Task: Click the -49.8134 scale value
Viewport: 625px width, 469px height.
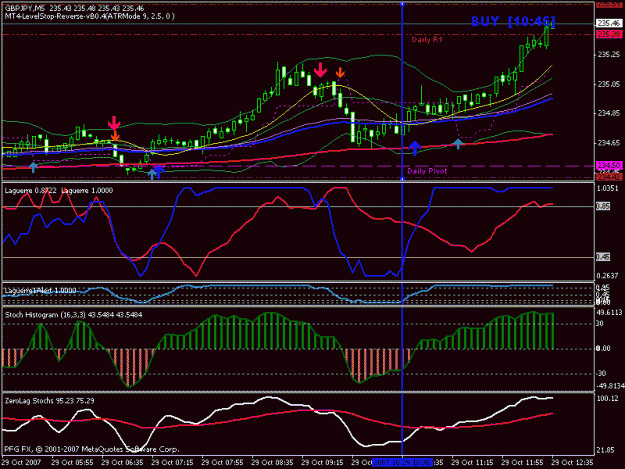Action: click(609, 386)
